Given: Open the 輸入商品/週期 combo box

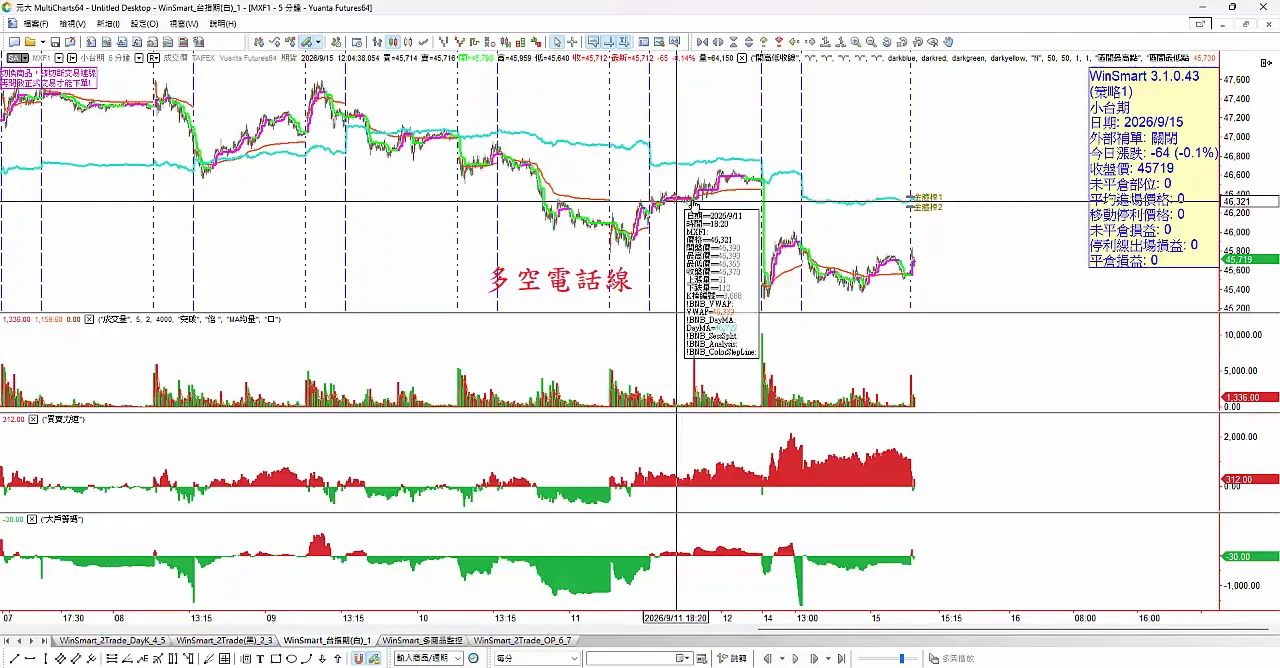Looking at the screenshot, I should (x=429, y=659).
